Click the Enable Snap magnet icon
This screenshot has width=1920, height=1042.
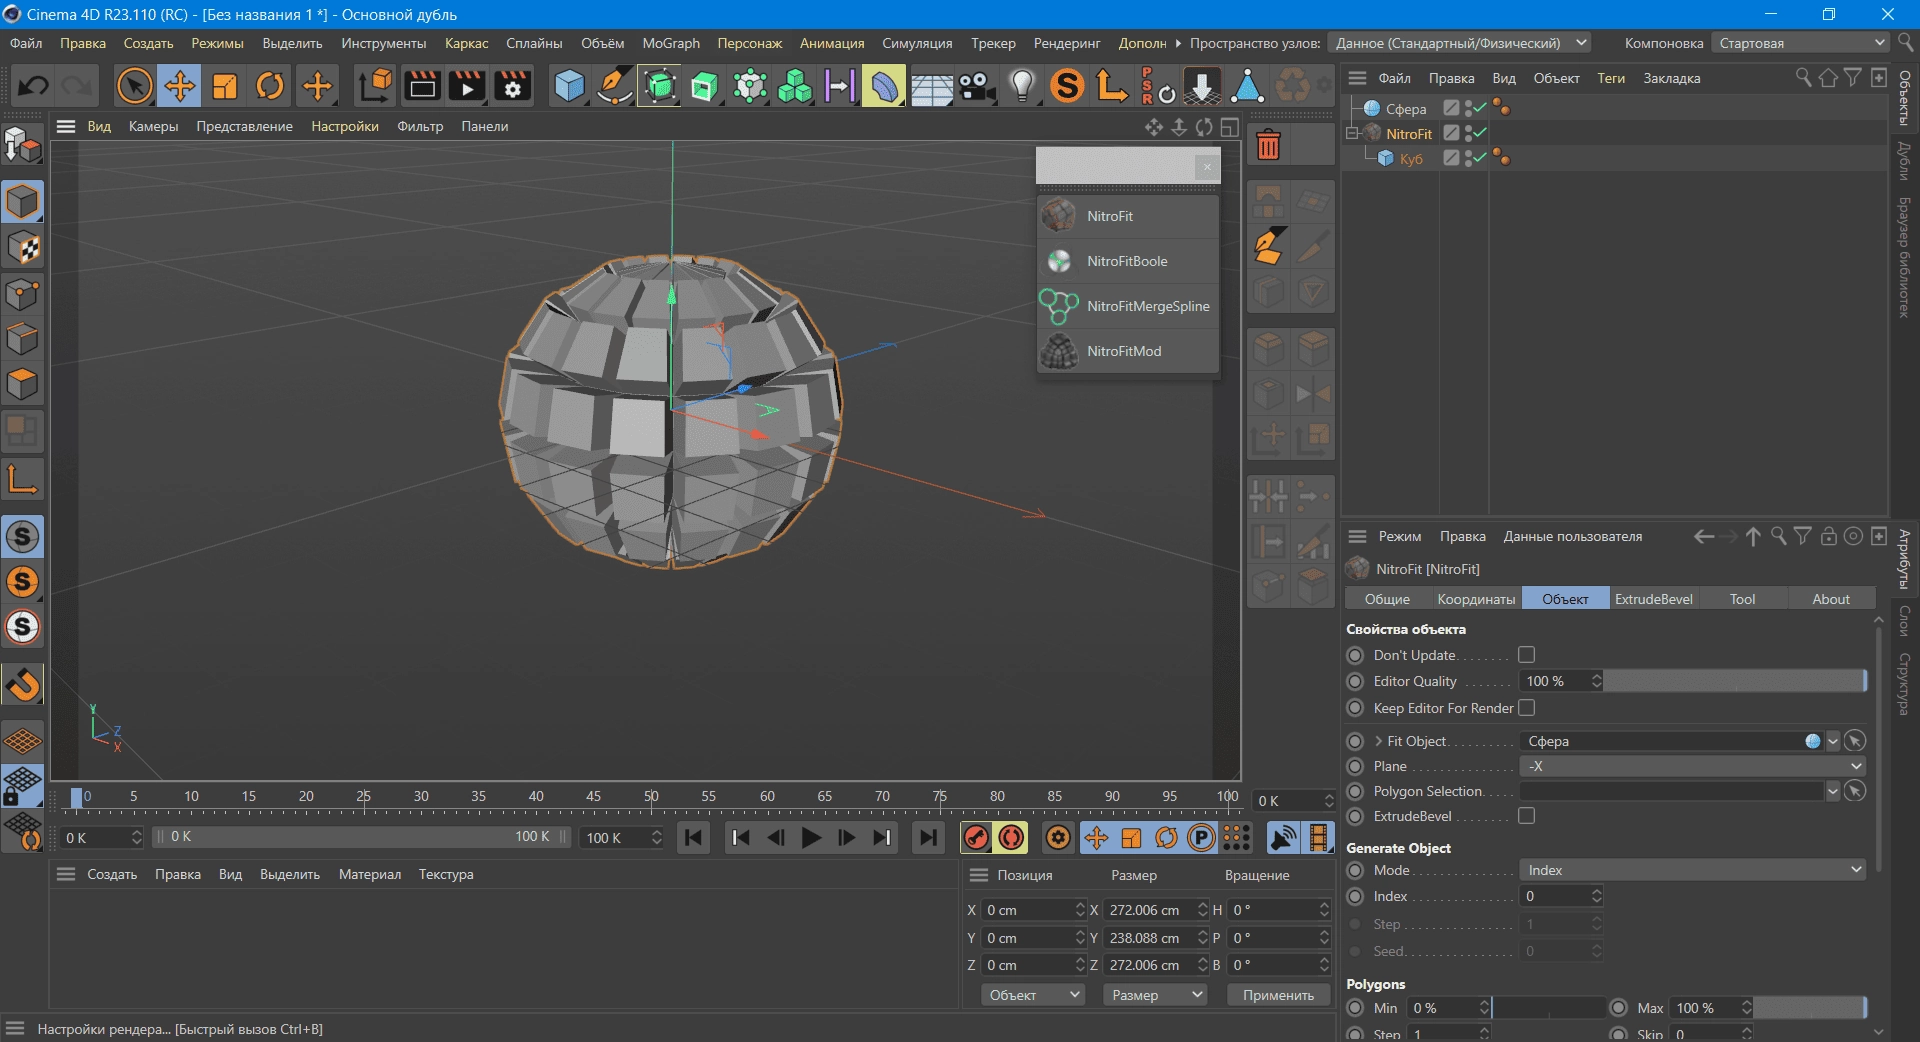(x=22, y=685)
